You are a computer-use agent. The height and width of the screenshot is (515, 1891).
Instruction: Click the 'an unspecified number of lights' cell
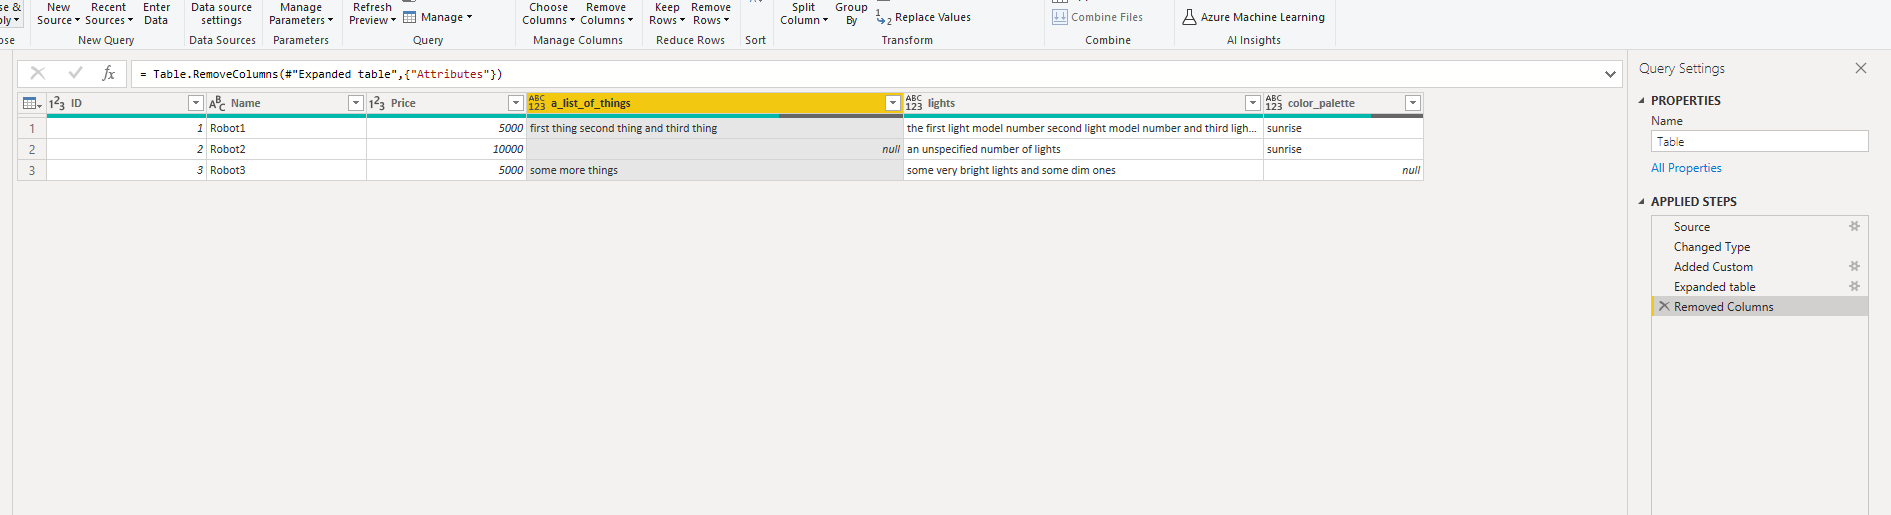click(1083, 149)
